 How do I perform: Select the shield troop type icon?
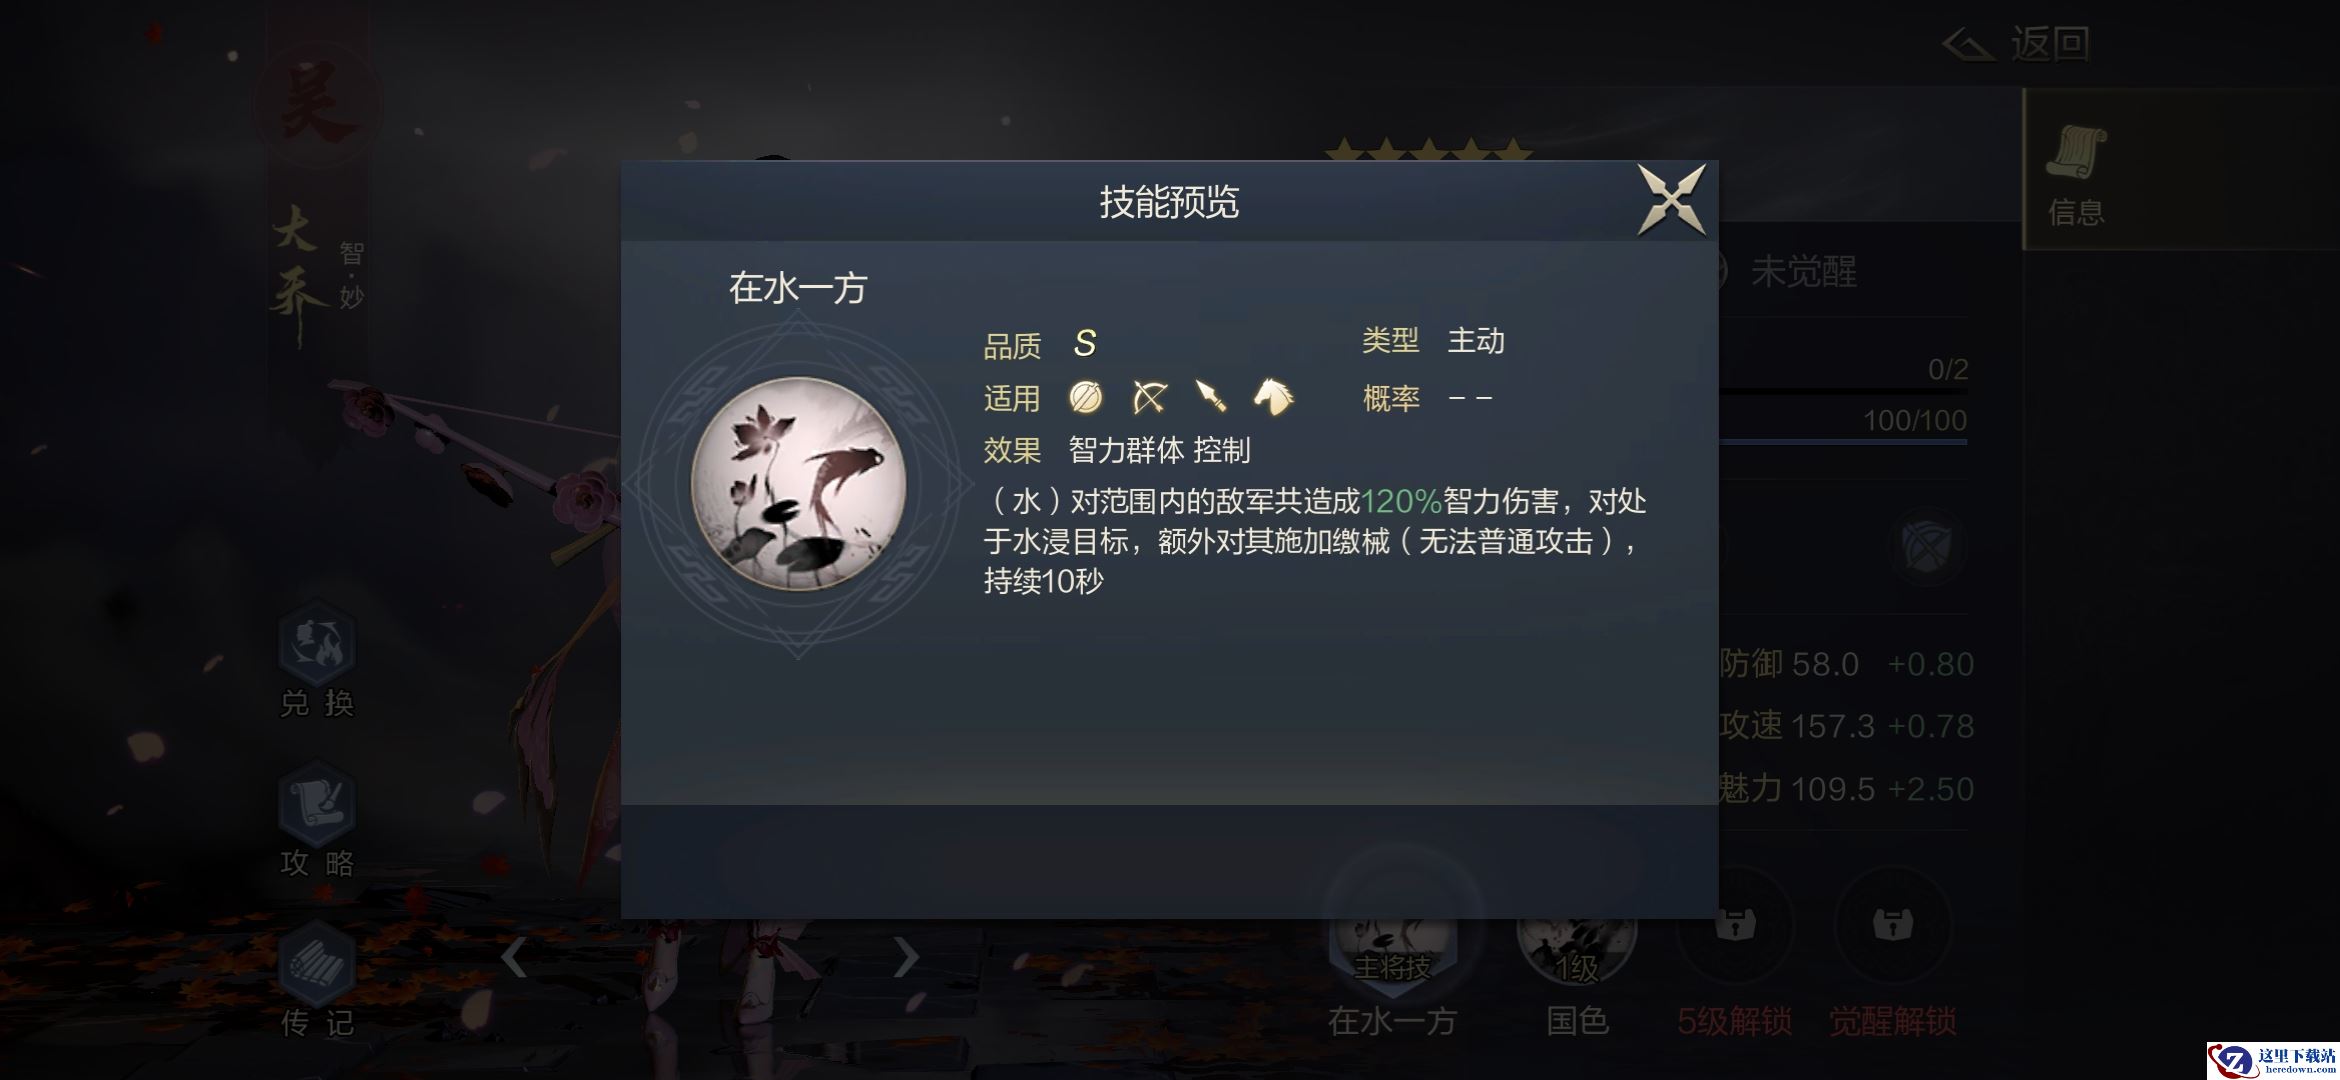[x=1085, y=397]
